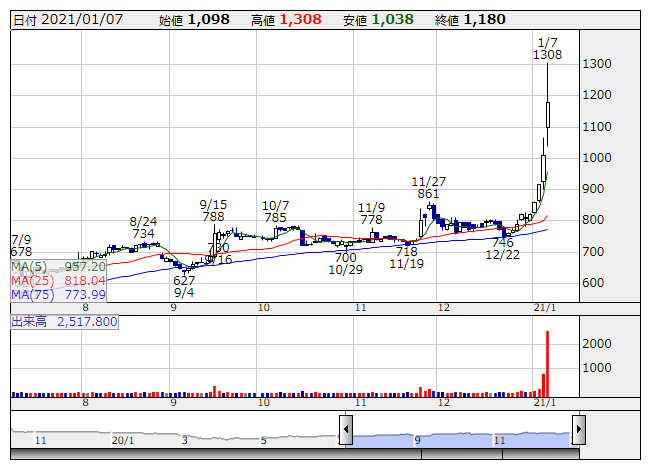Click the 9/15 788 high annotation
The height and width of the screenshot is (470, 653).
pos(212,209)
